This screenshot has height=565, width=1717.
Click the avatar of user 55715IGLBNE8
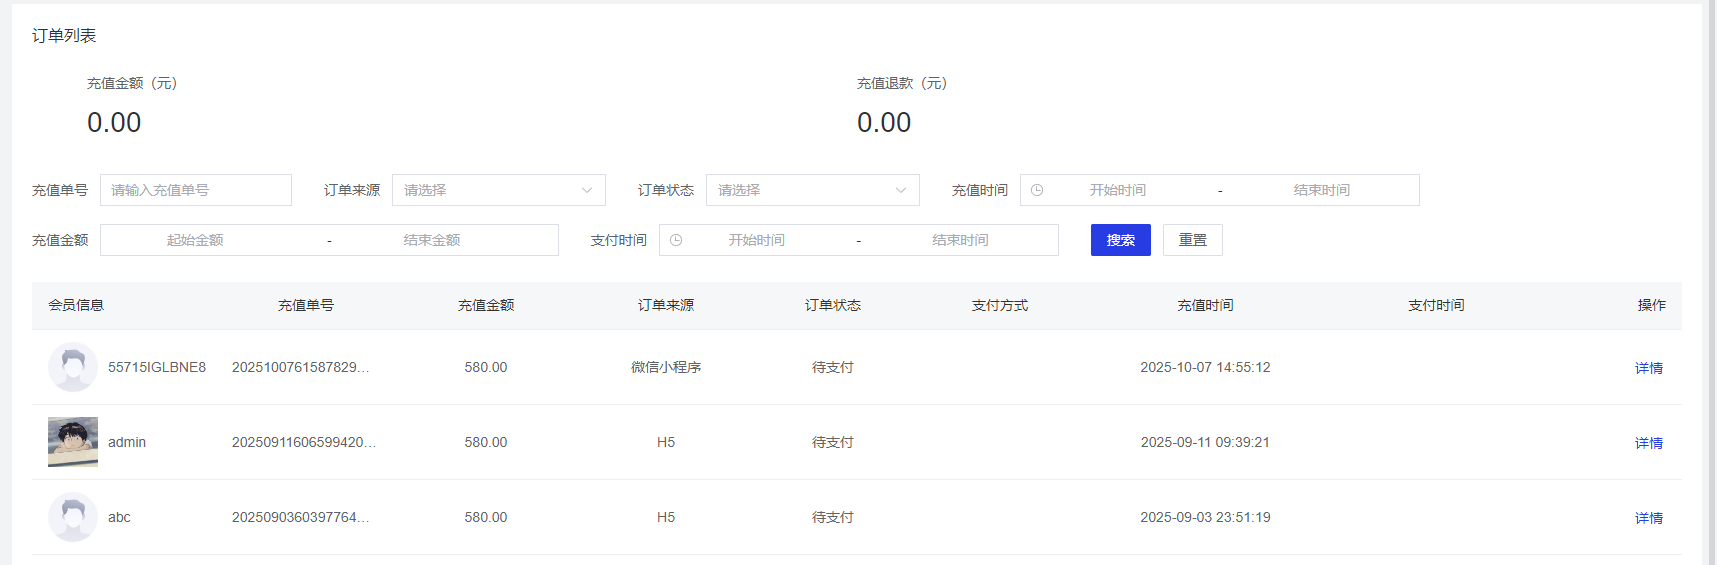click(73, 367)
